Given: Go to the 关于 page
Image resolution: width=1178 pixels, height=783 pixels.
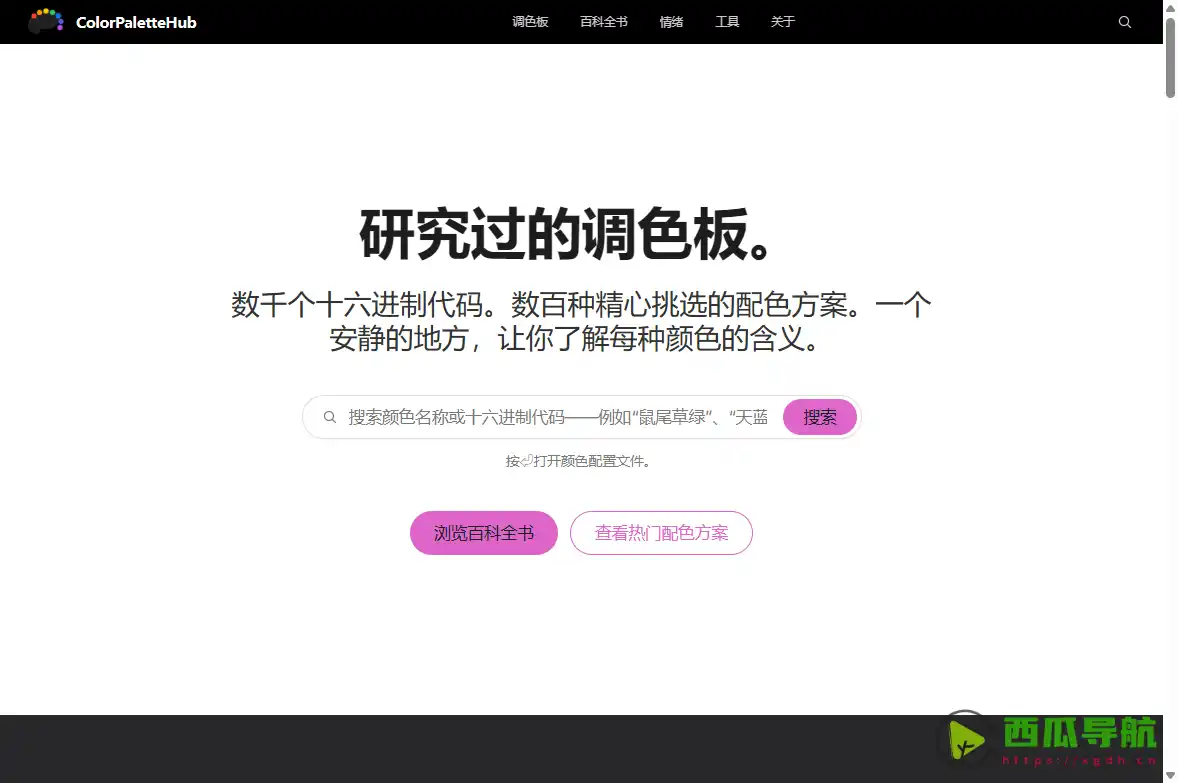Looking at the screenshot, I should pyautogui.click(x=783, y=22).
